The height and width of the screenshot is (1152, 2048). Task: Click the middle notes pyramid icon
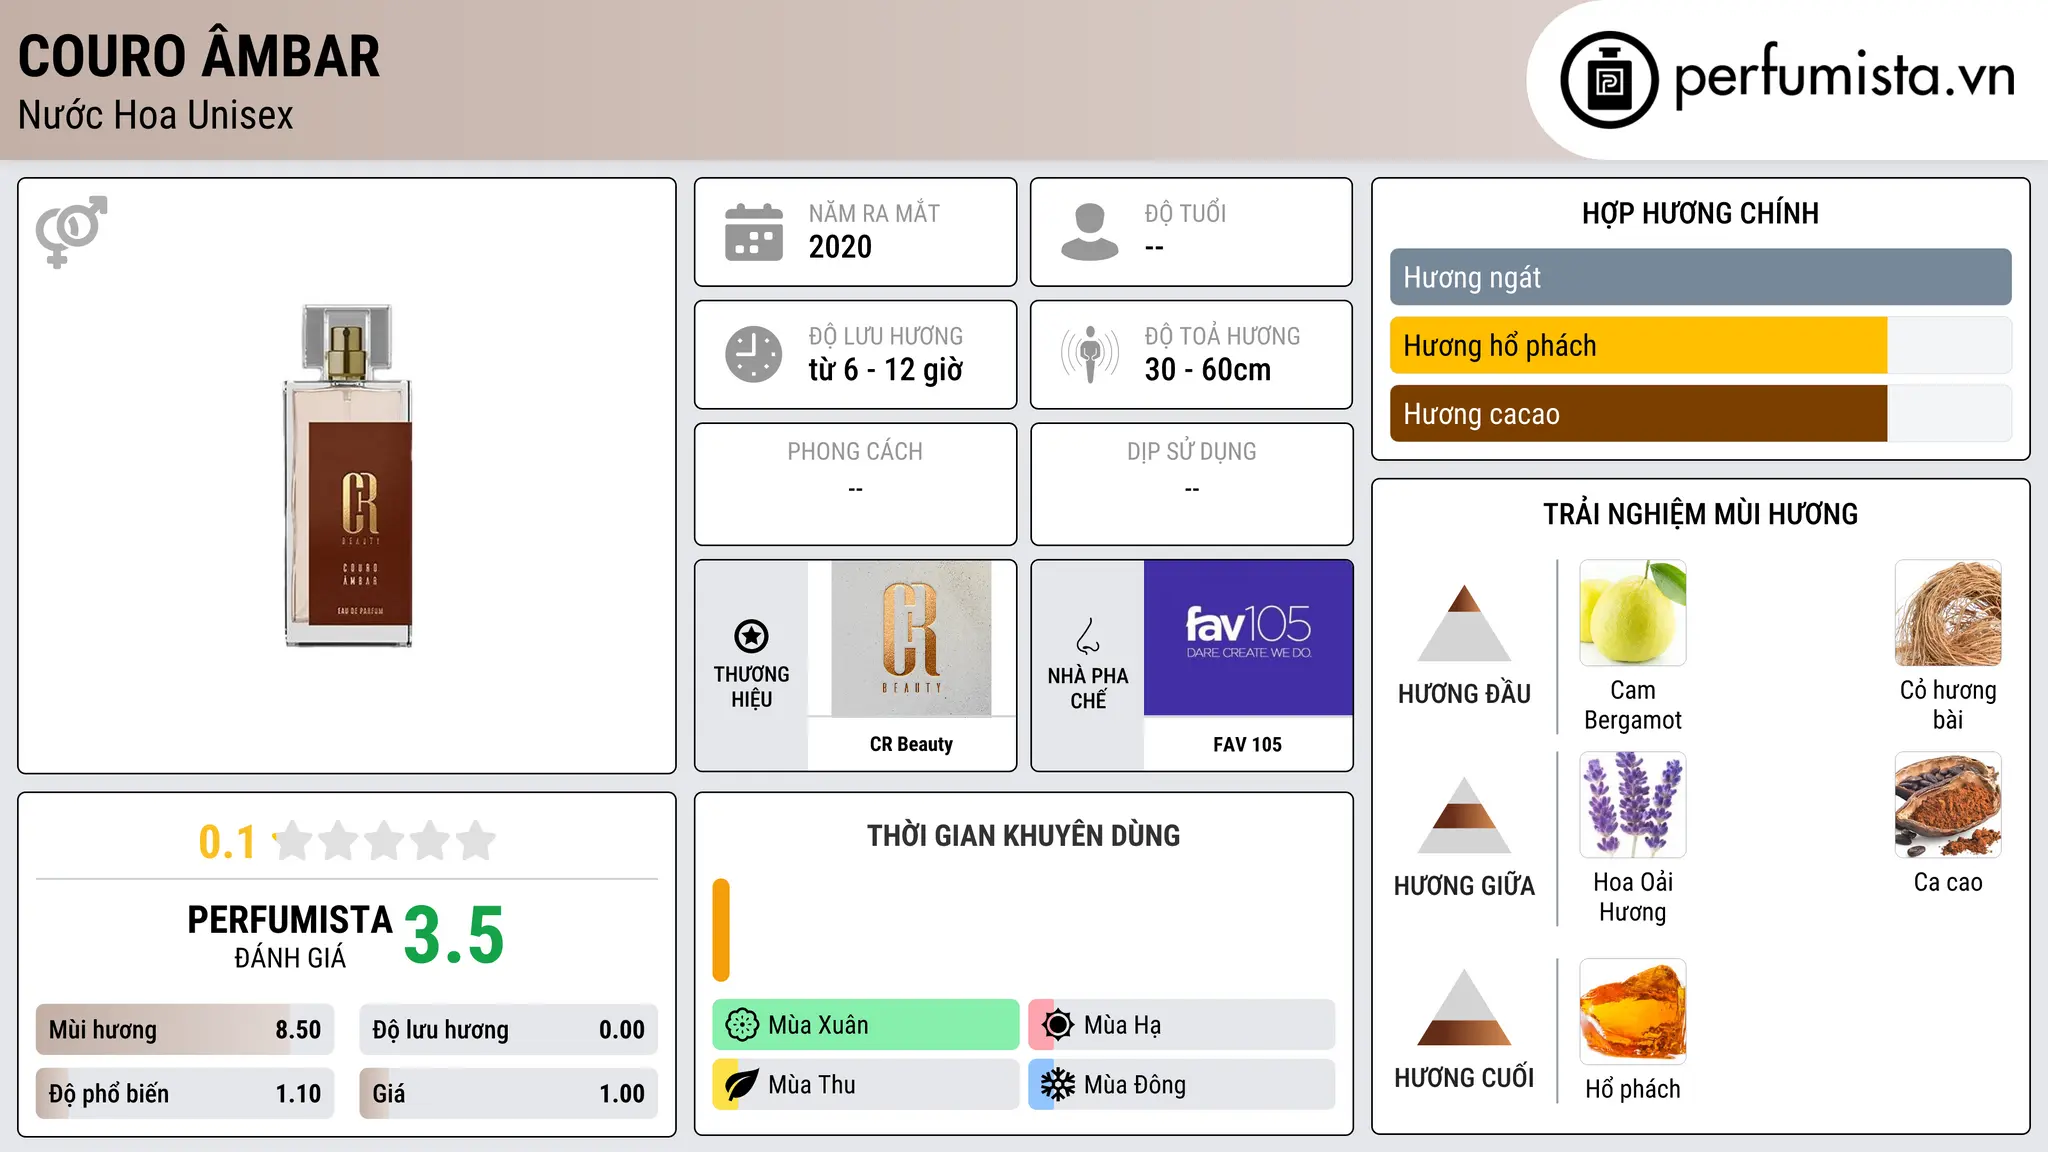click(1464, 815)
